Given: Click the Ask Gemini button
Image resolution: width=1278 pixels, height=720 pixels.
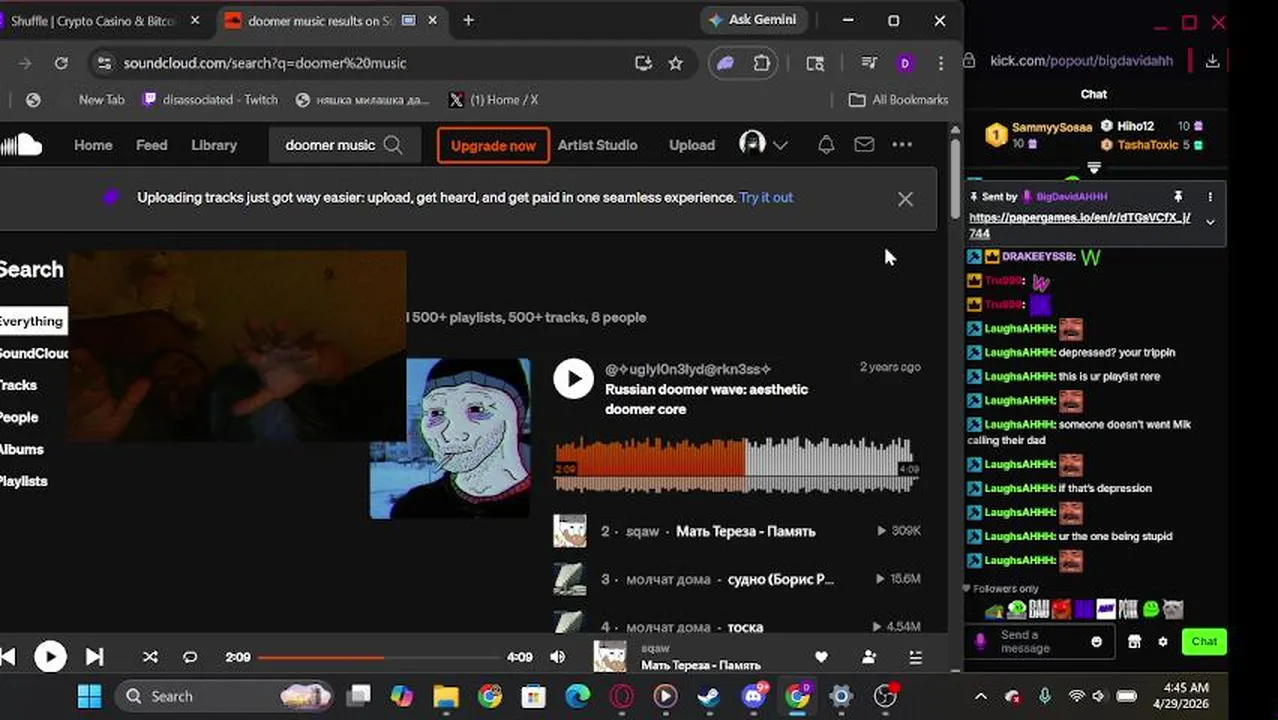Looking at the screenshot, I should [x=753, y=20].
